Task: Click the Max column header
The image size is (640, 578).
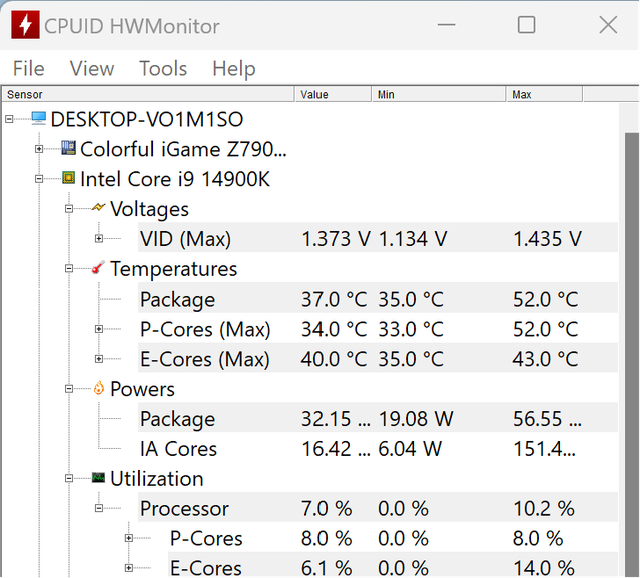Action: [x=545, y=94]
